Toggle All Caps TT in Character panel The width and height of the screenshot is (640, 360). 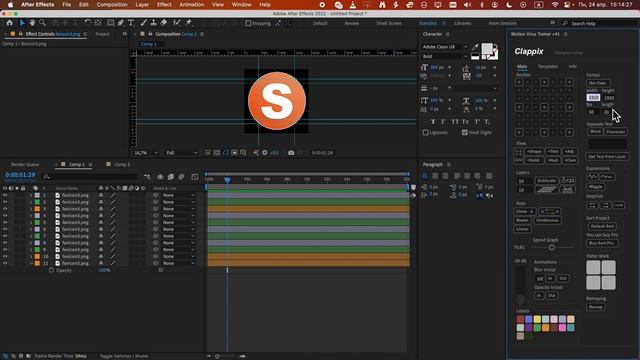(x=455, y=122)
